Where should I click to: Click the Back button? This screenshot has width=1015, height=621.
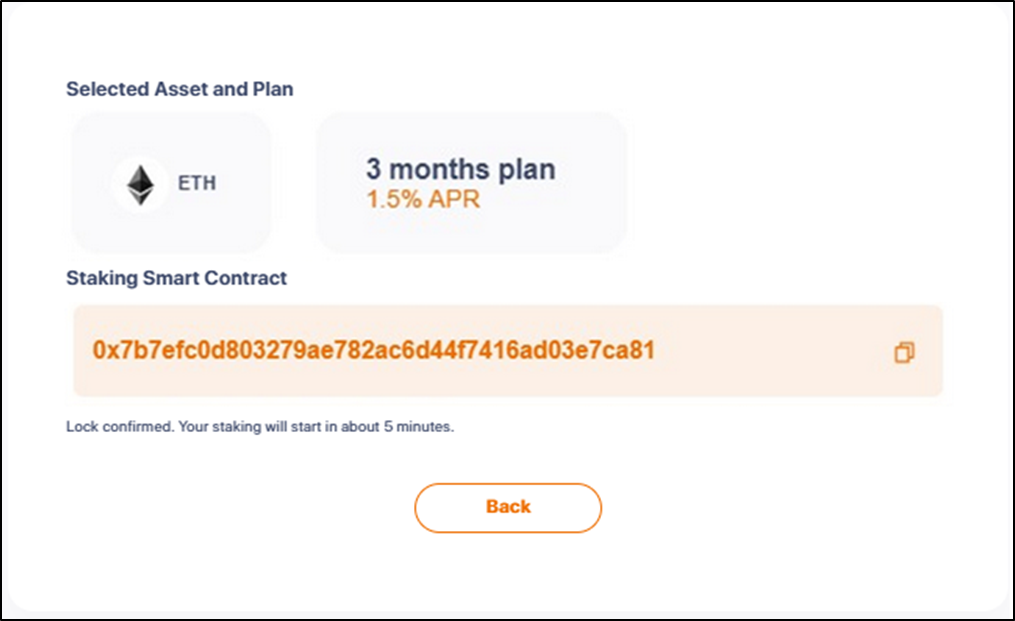click(508, 508)
